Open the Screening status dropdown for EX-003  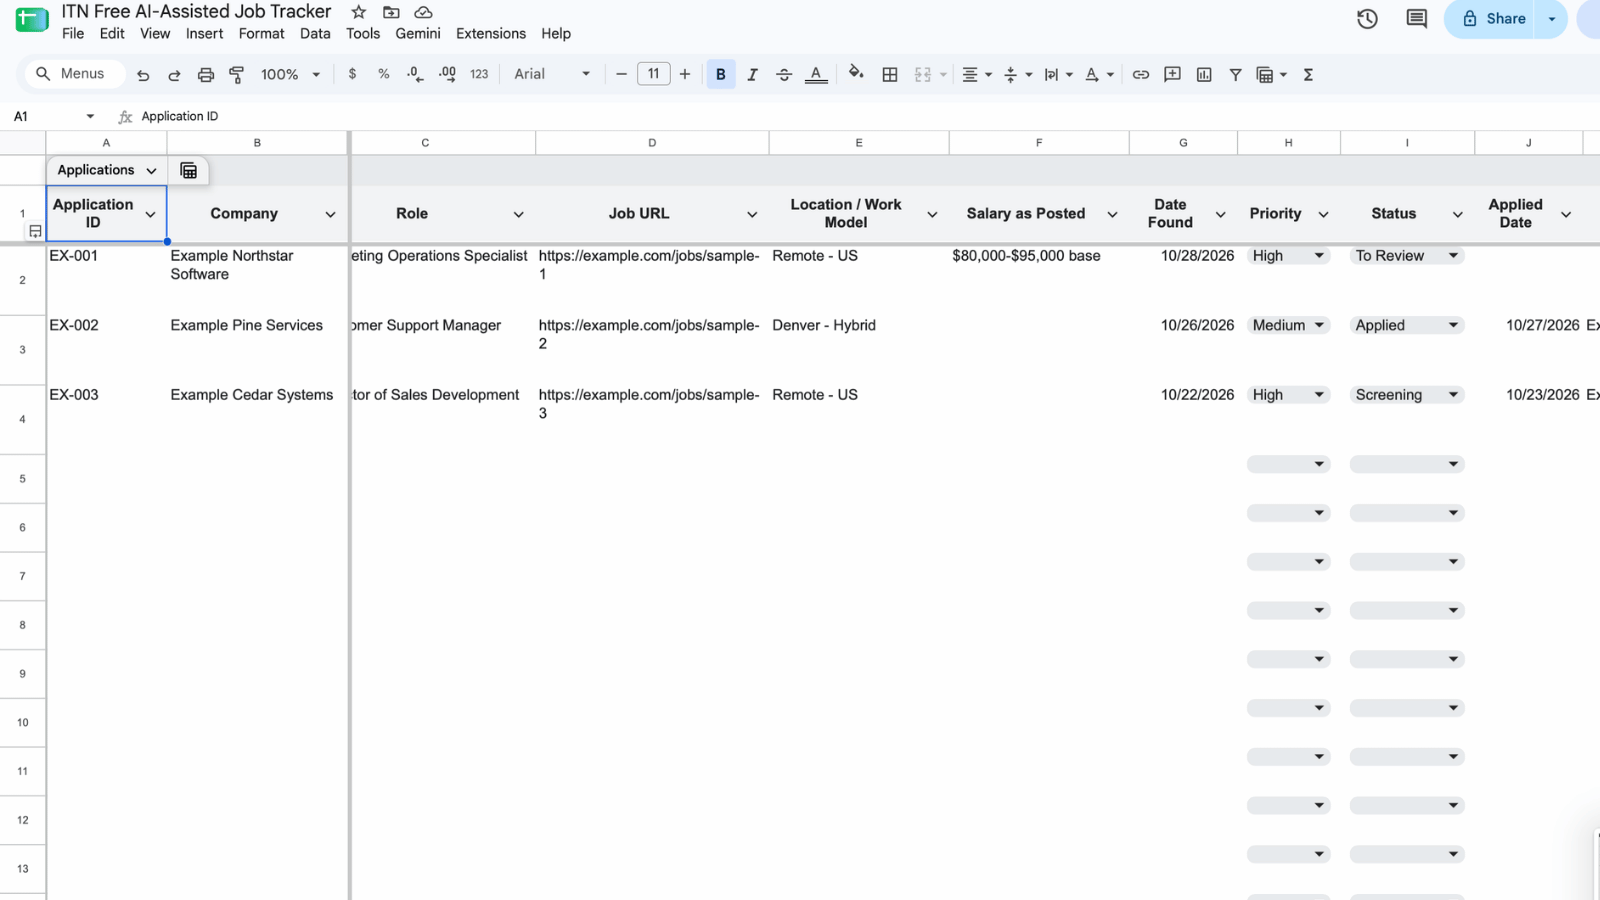coord(1407,395)
